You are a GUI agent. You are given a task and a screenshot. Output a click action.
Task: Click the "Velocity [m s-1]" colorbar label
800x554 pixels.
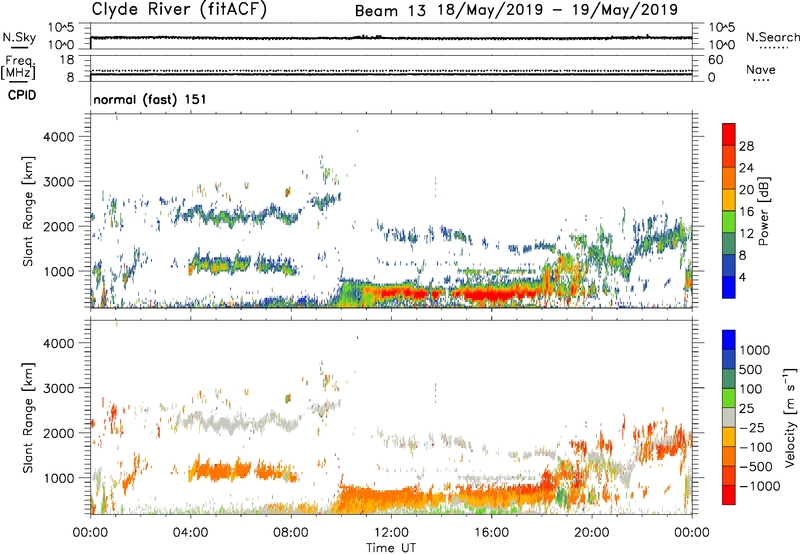click(x=790, y=417)
